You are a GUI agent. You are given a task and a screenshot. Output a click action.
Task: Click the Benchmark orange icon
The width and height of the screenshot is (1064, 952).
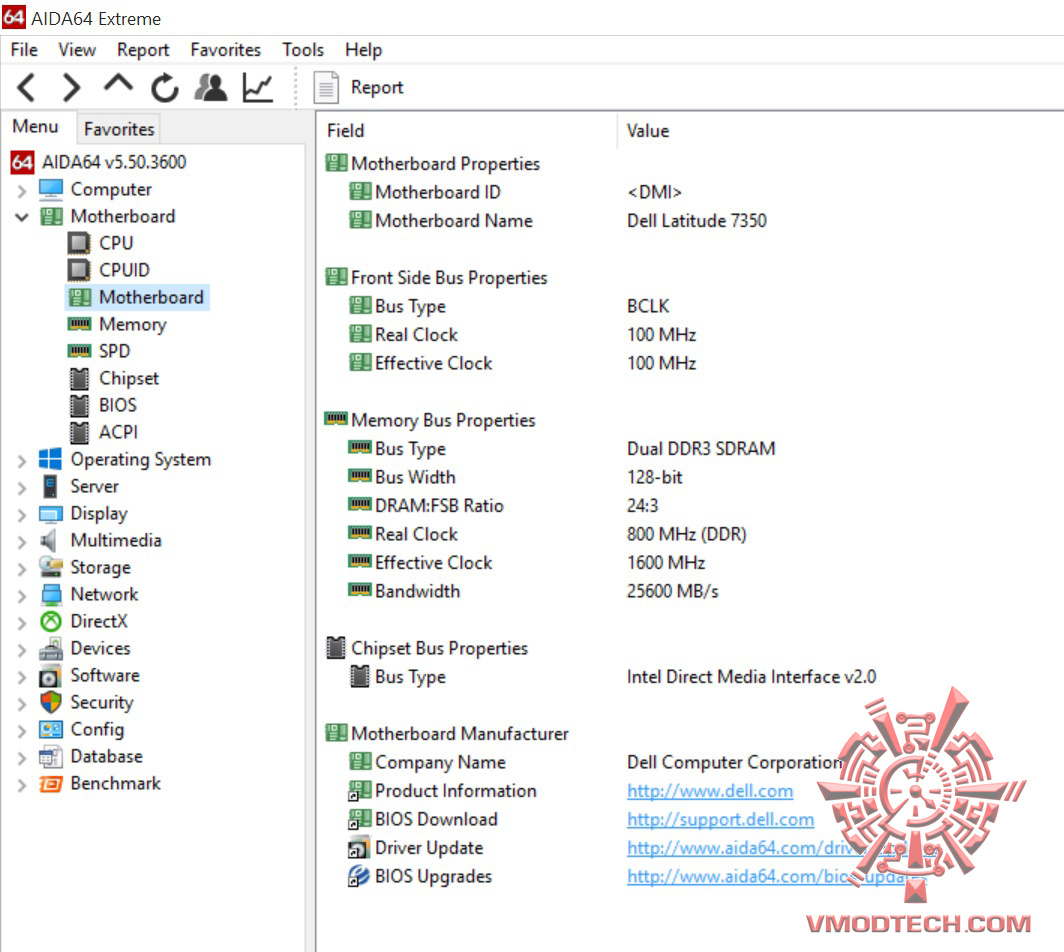point(51,784)
